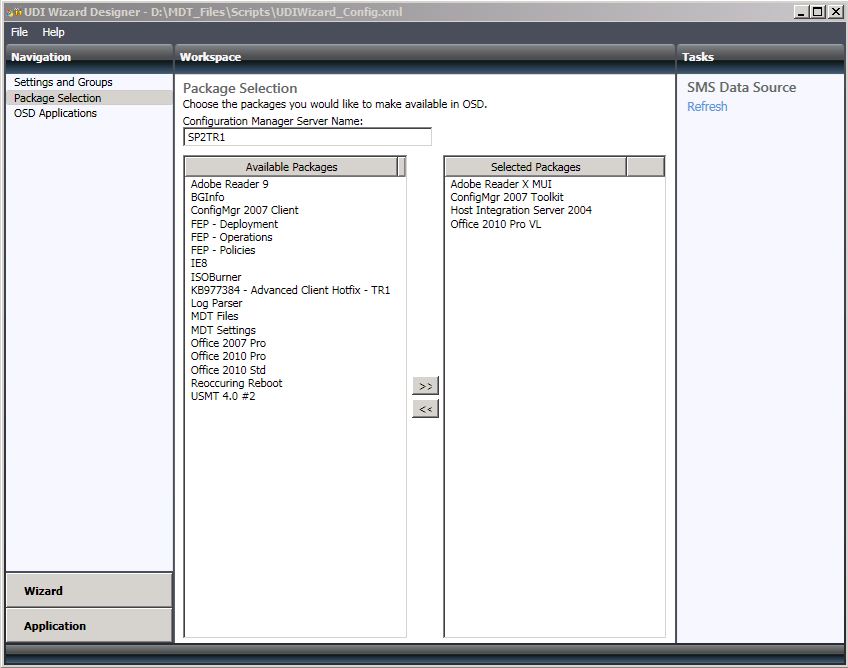Image resolution: width=848 pixels, height=668 pixels.
Task: Select ISOBurner package
Action: (x=216, y=277)
